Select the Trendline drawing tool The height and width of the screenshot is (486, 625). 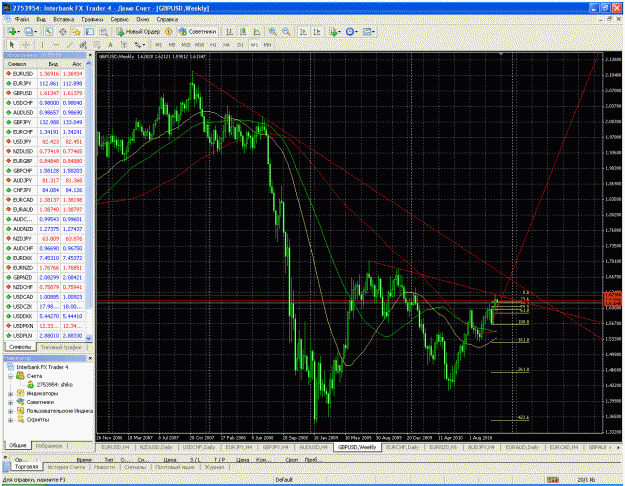pos(69,45)
